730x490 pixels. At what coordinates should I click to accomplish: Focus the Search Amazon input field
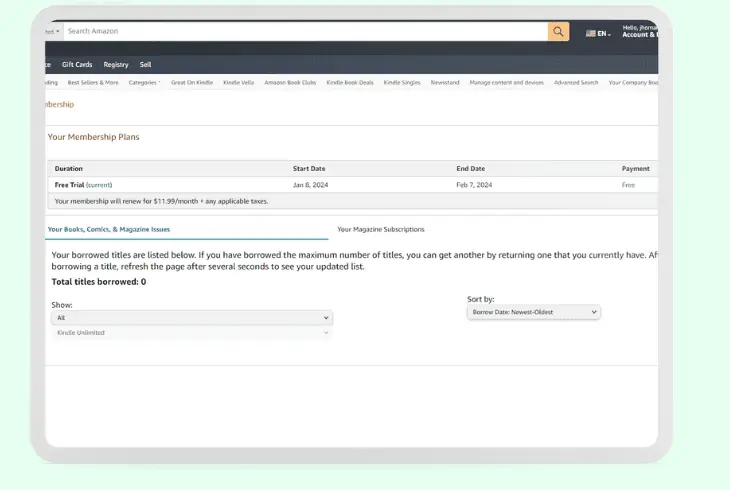[x=305, y=31]
